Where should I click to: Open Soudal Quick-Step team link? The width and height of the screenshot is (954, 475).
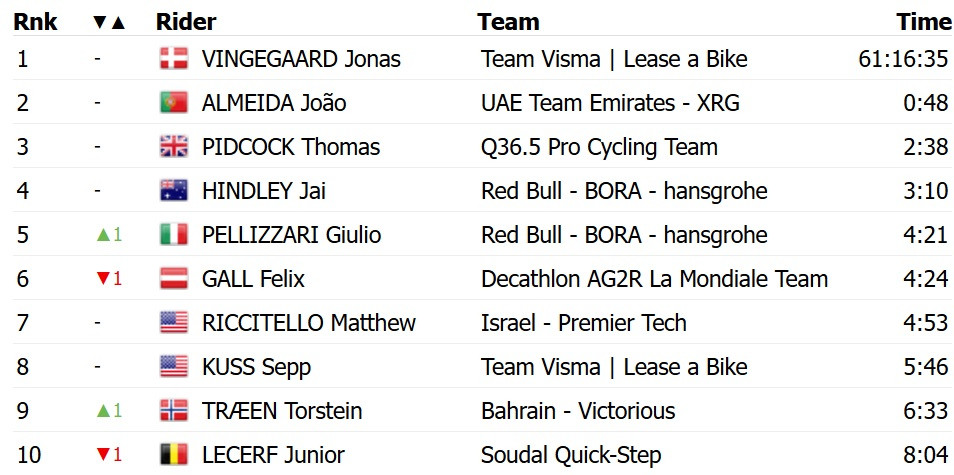click(571, 455)
